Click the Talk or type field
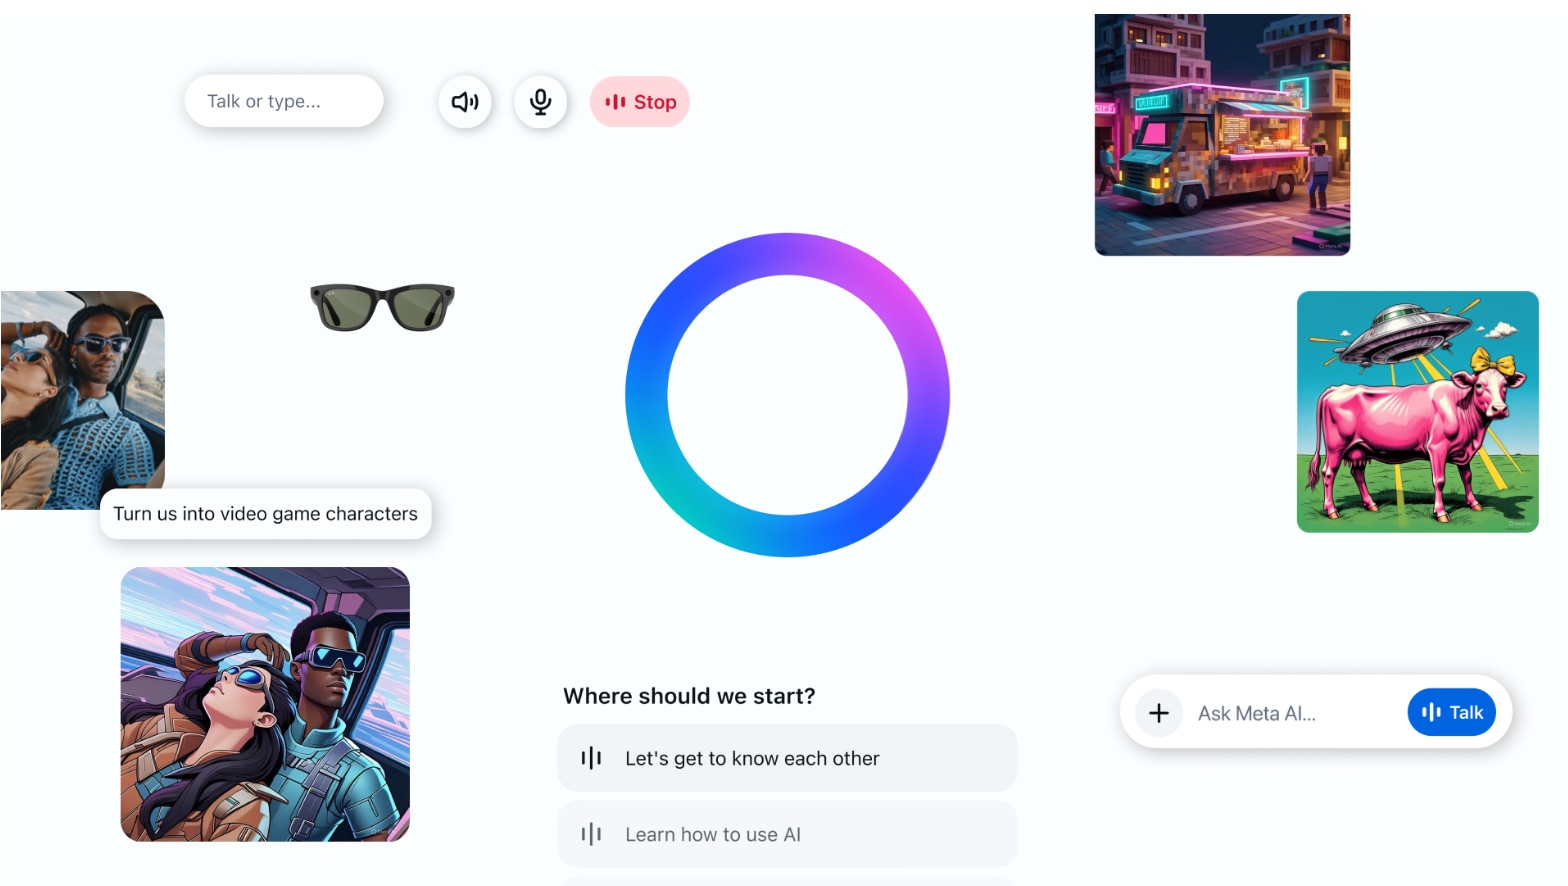 284,101
